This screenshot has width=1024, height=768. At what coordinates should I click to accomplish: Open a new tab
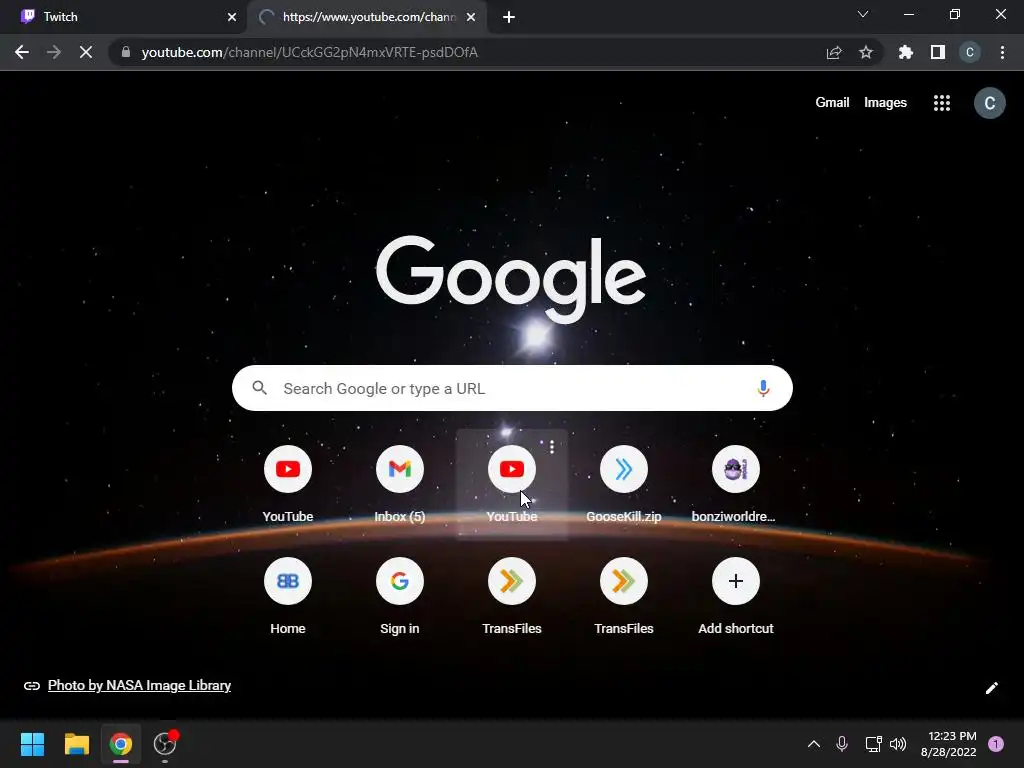coord(509,17)
